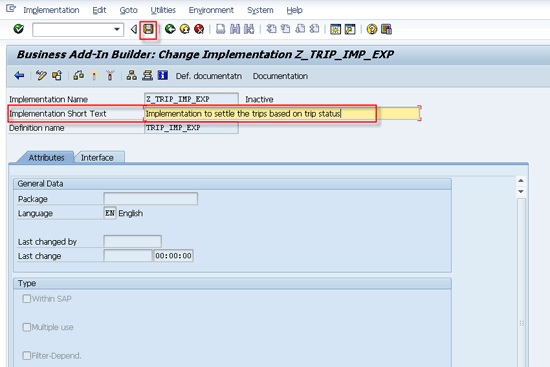Click the General Data group header
550x367 pixels.
(x=232, y=184)
